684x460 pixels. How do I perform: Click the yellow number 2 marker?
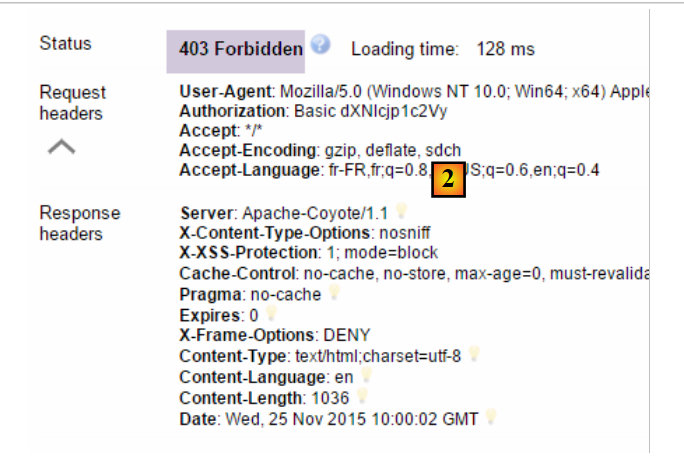(x=448, y=180)
